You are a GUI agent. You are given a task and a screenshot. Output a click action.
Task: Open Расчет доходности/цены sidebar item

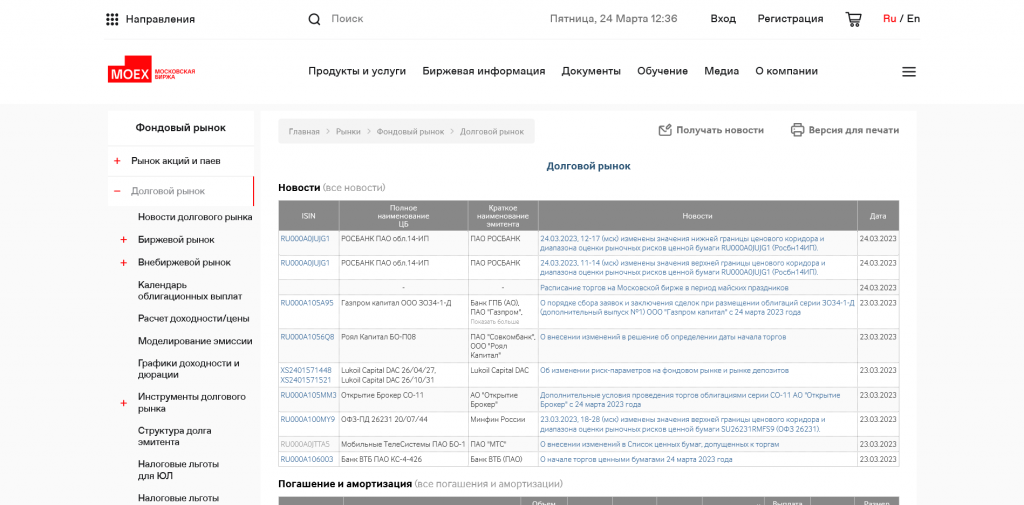(x=193, y=319)
